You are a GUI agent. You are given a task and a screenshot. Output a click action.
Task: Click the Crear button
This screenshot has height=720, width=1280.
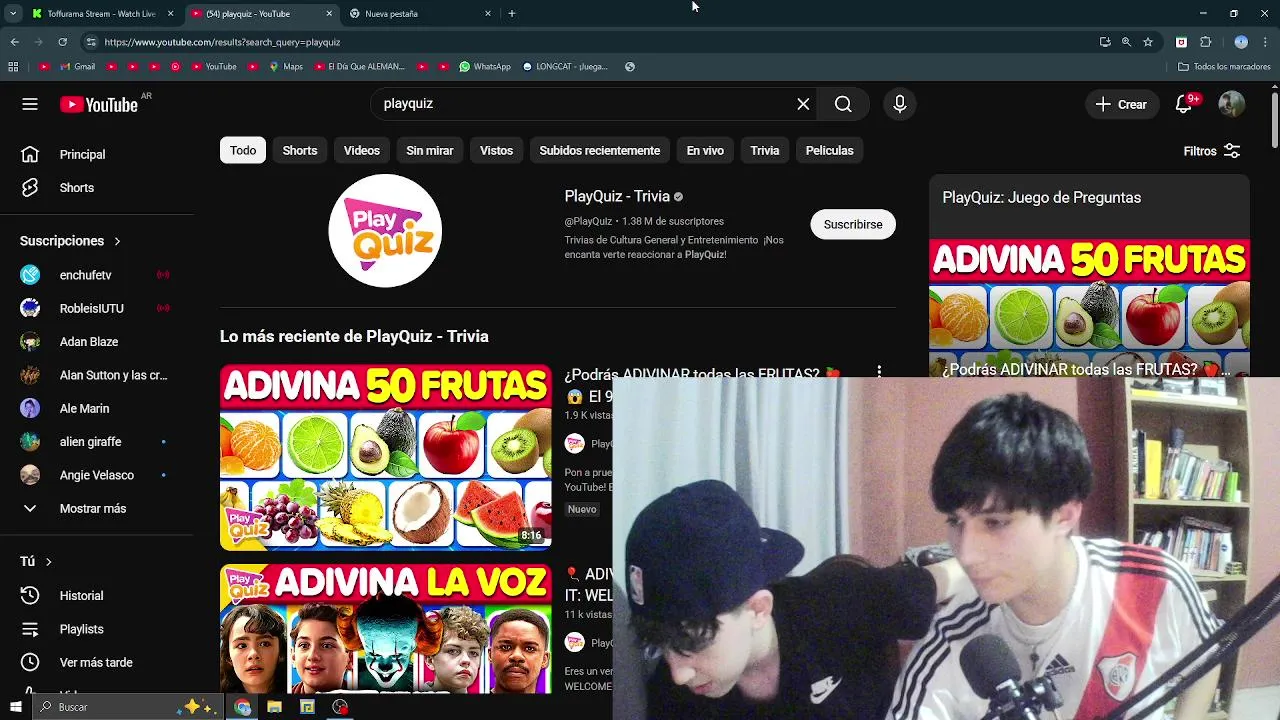1121,104
